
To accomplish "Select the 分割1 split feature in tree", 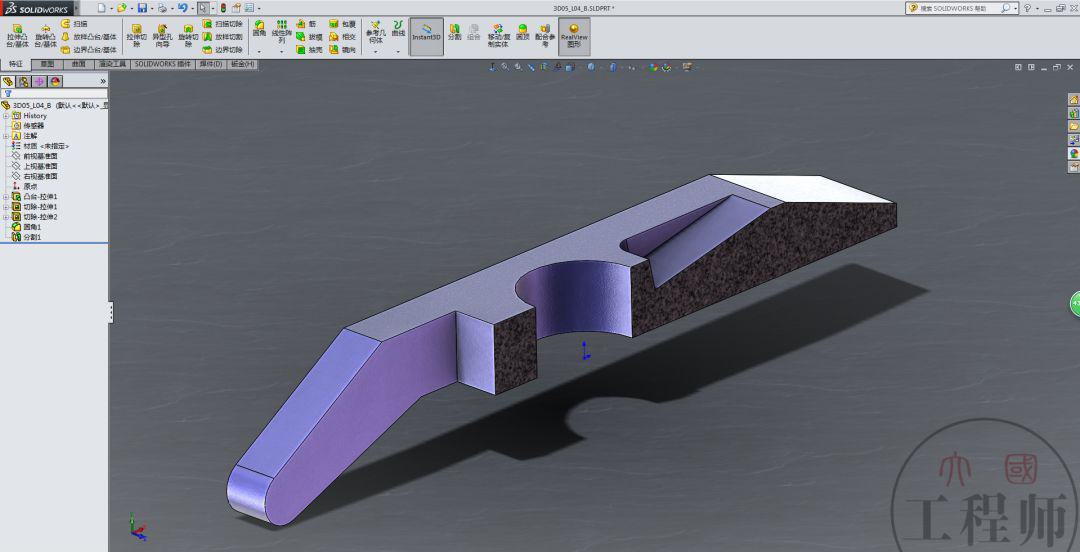I will click(26, 236).
